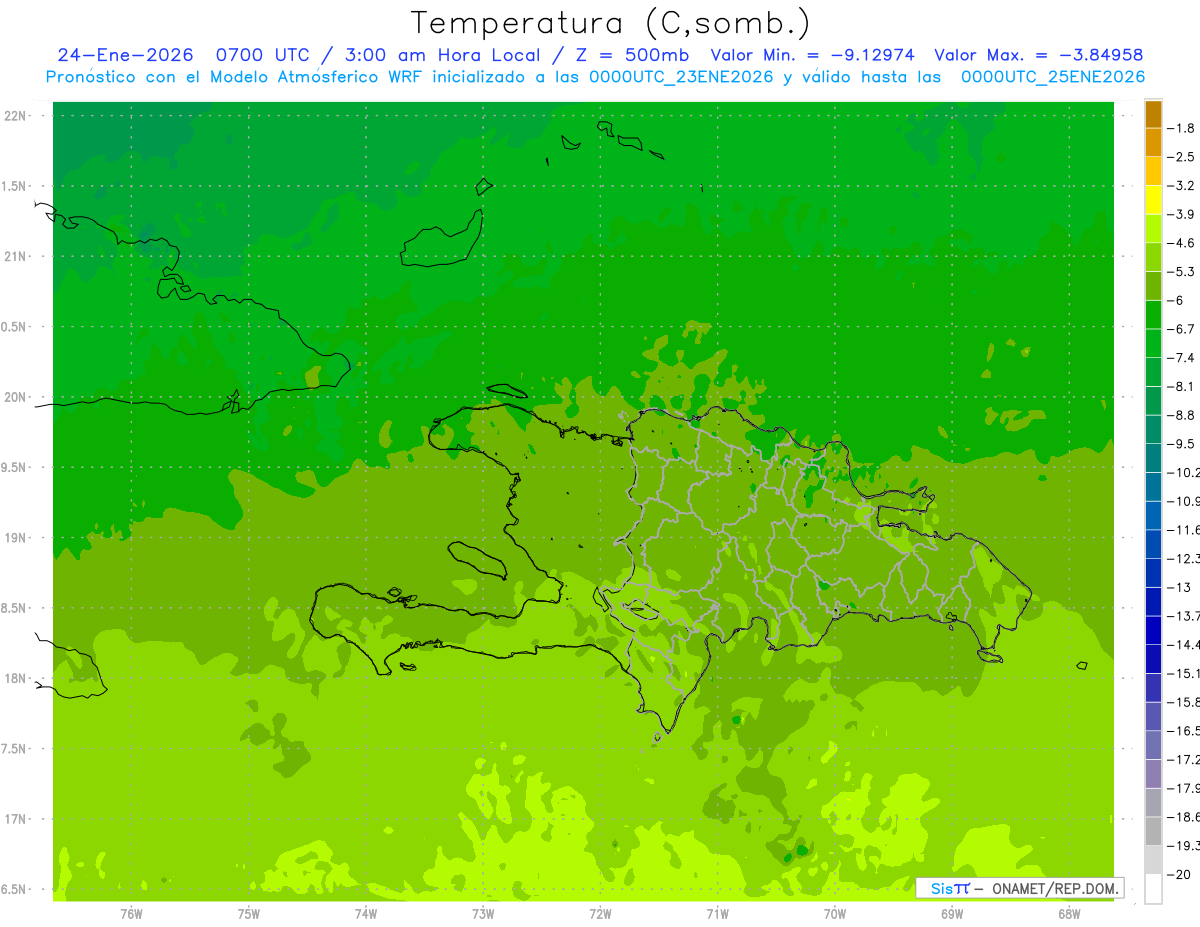The image size is (1200, 927).
Task: Click the -14.4 colorbar value
Action: click(1182, 644)
